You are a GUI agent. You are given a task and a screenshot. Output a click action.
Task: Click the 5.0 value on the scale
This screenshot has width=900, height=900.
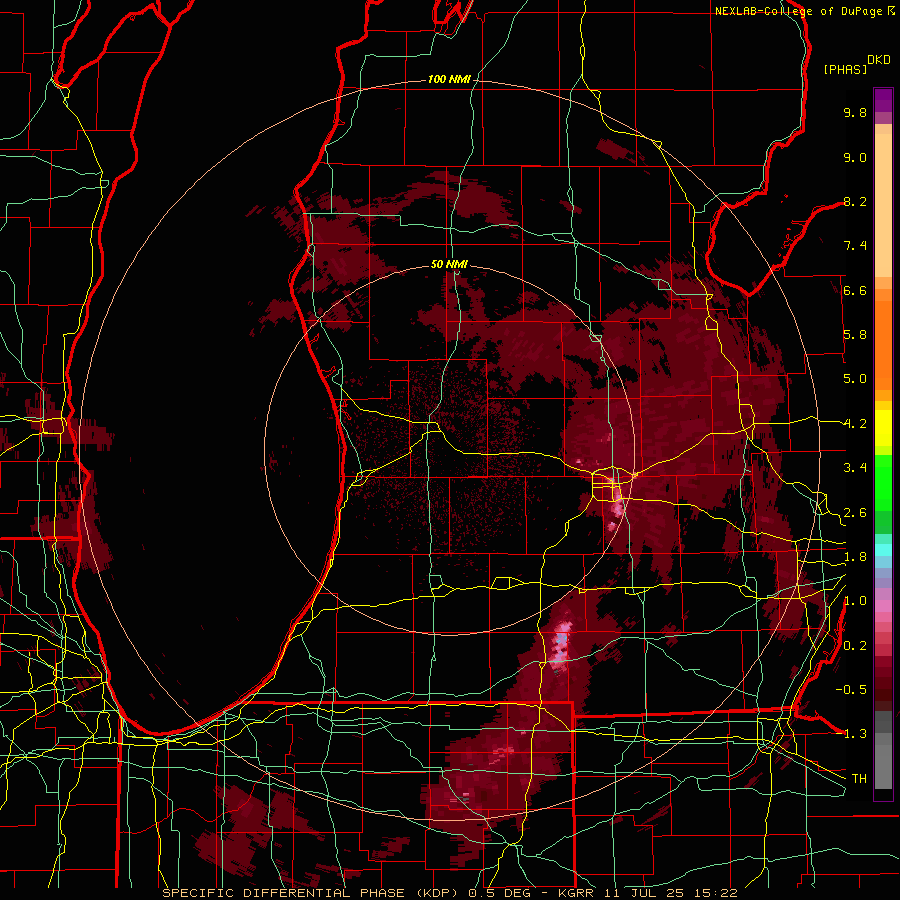point(855,379)
